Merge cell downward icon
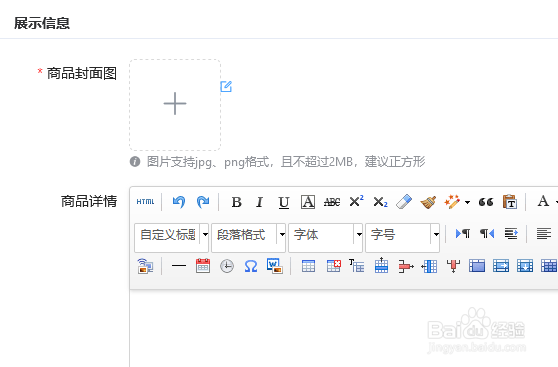The width and height of the screenshot is (558, 367). (525, 266)
